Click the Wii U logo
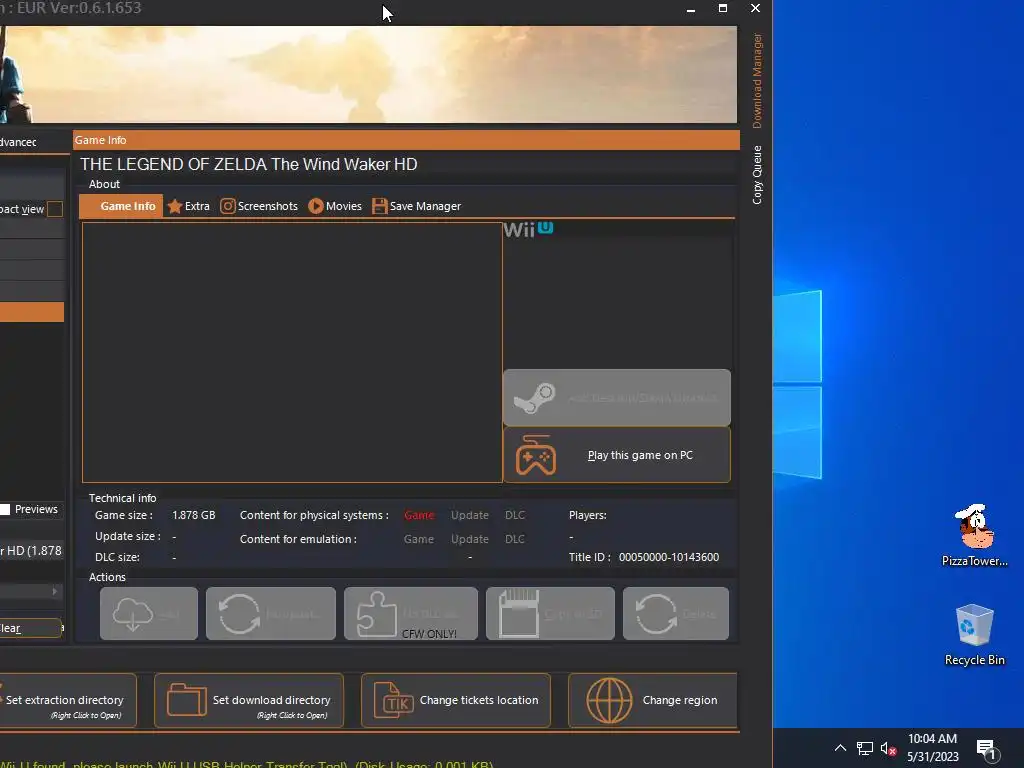This screenshot has width=1024, height=768. coord(528,229)
